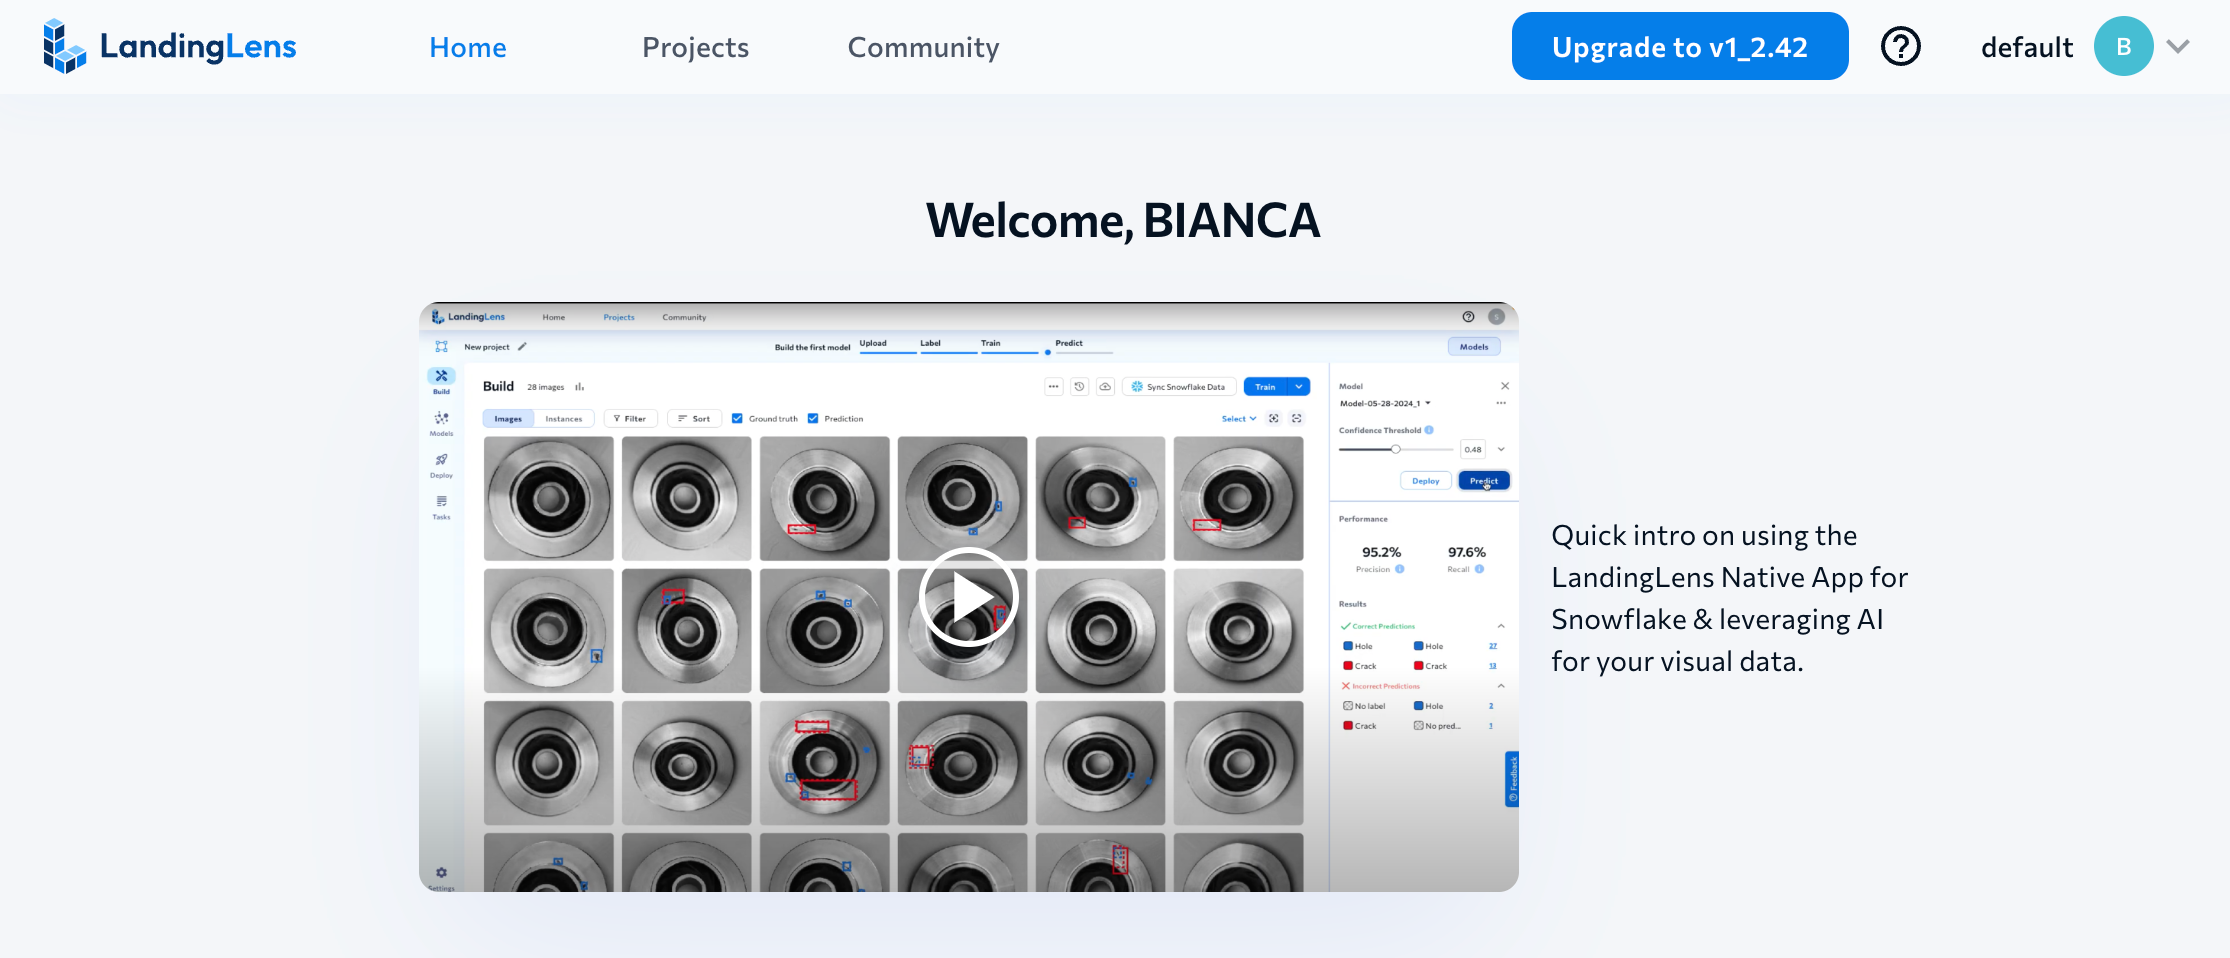The width and height of the screenshot is (2230, 958).
Task: Open the help question mark icon
Action: [1900, 46]
